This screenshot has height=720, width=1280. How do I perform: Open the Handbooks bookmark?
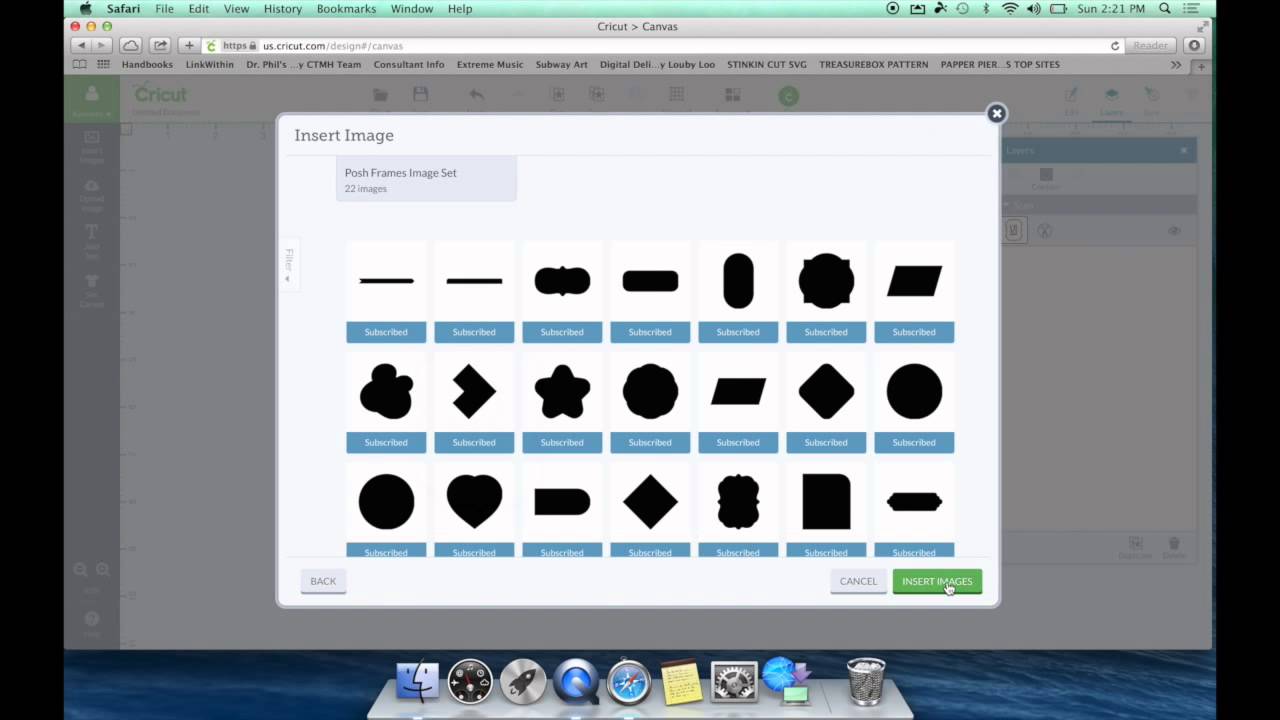[x=147, y=64]
